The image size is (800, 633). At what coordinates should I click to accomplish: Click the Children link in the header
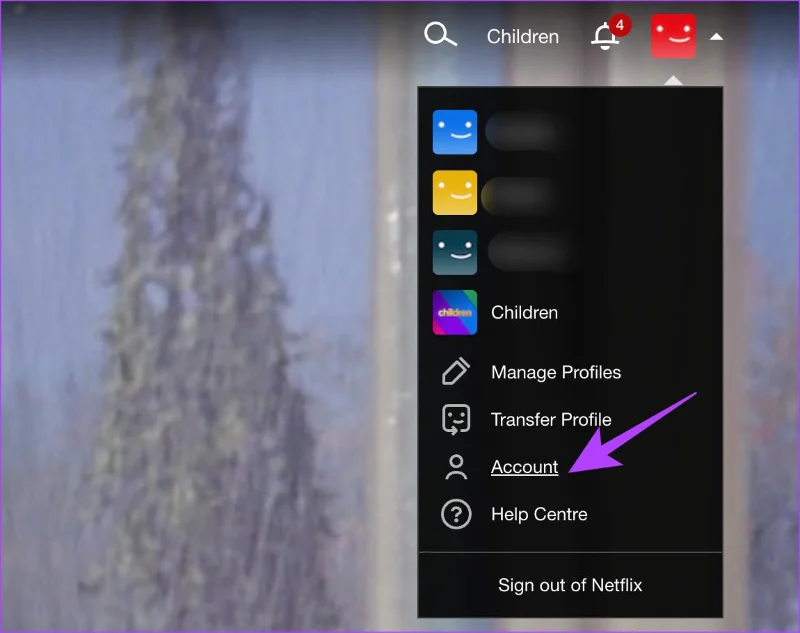[522, 37]
